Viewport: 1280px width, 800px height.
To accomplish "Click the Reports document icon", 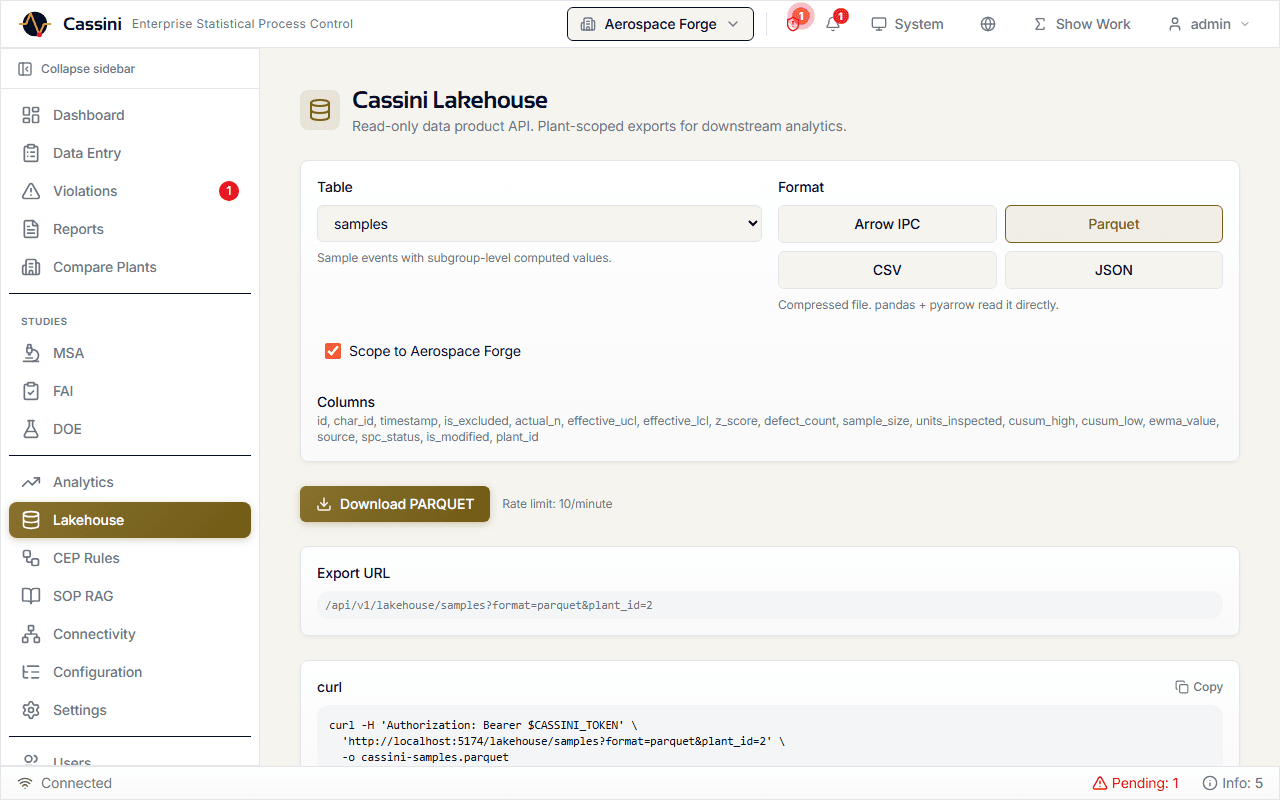I will 31,229.
